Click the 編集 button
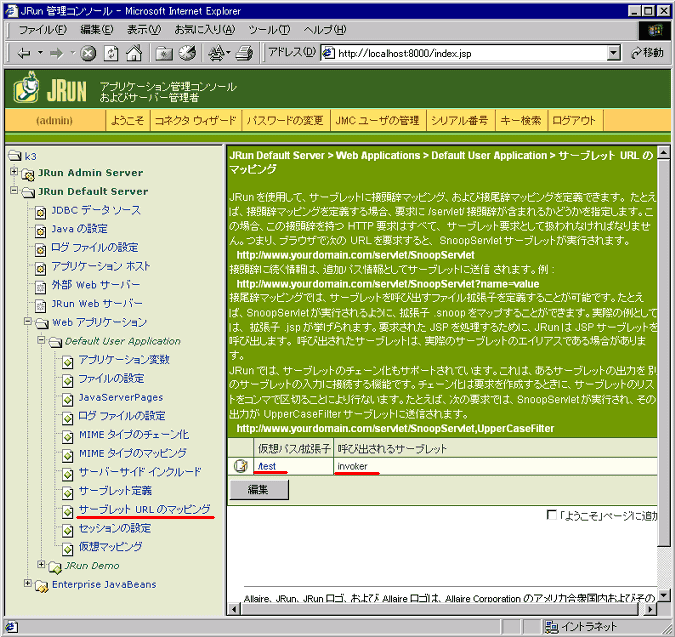 pyautogui.click(x=259, y=490)
